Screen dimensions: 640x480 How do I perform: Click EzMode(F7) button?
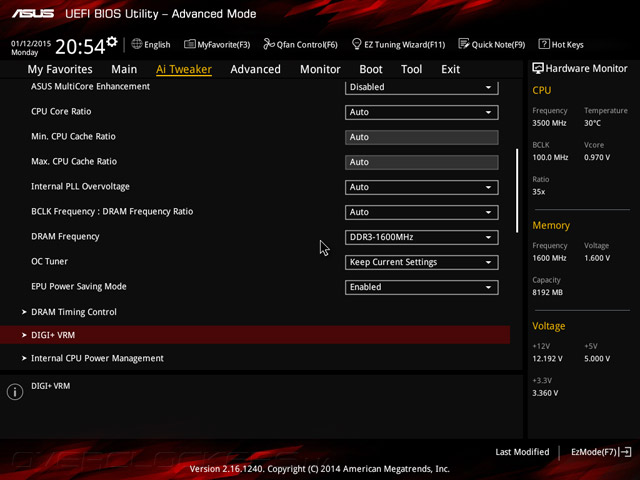[601, 452]
